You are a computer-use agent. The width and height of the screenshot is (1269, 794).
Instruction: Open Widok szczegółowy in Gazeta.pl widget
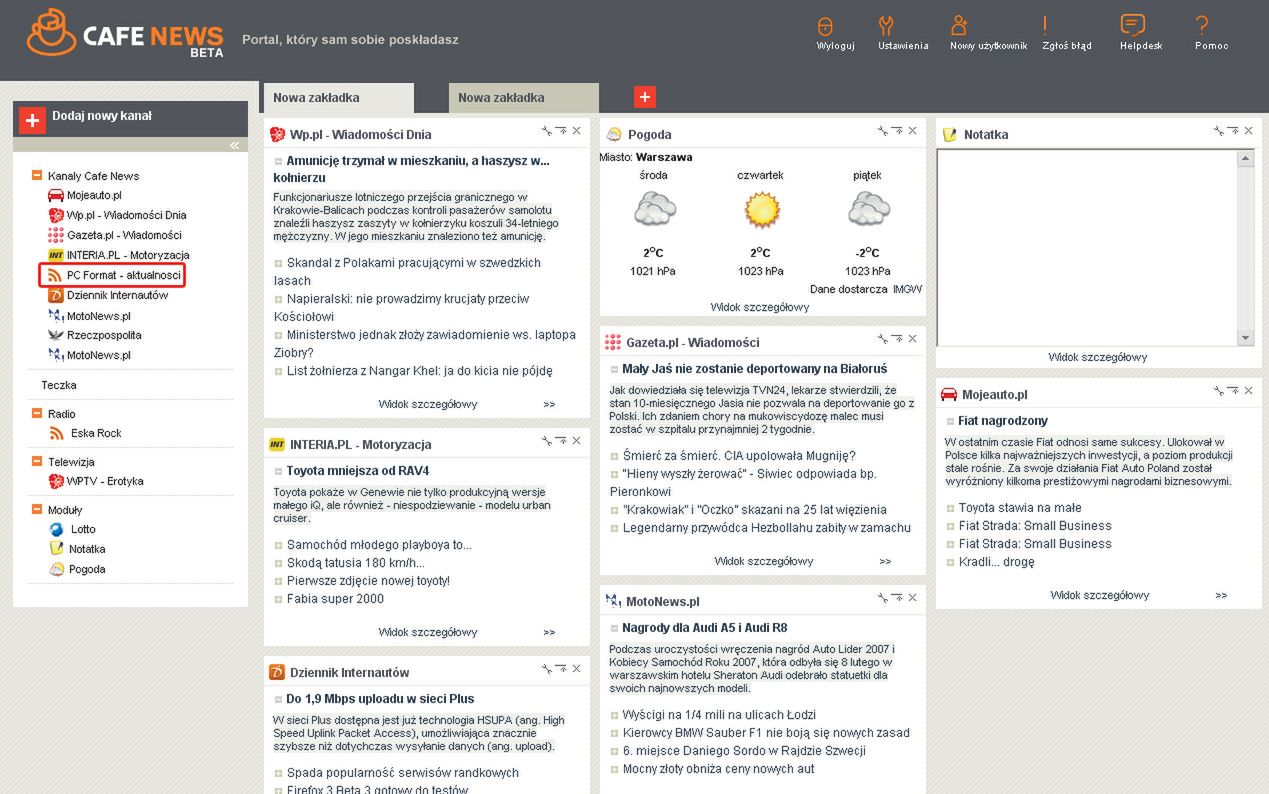click(764, 561)
